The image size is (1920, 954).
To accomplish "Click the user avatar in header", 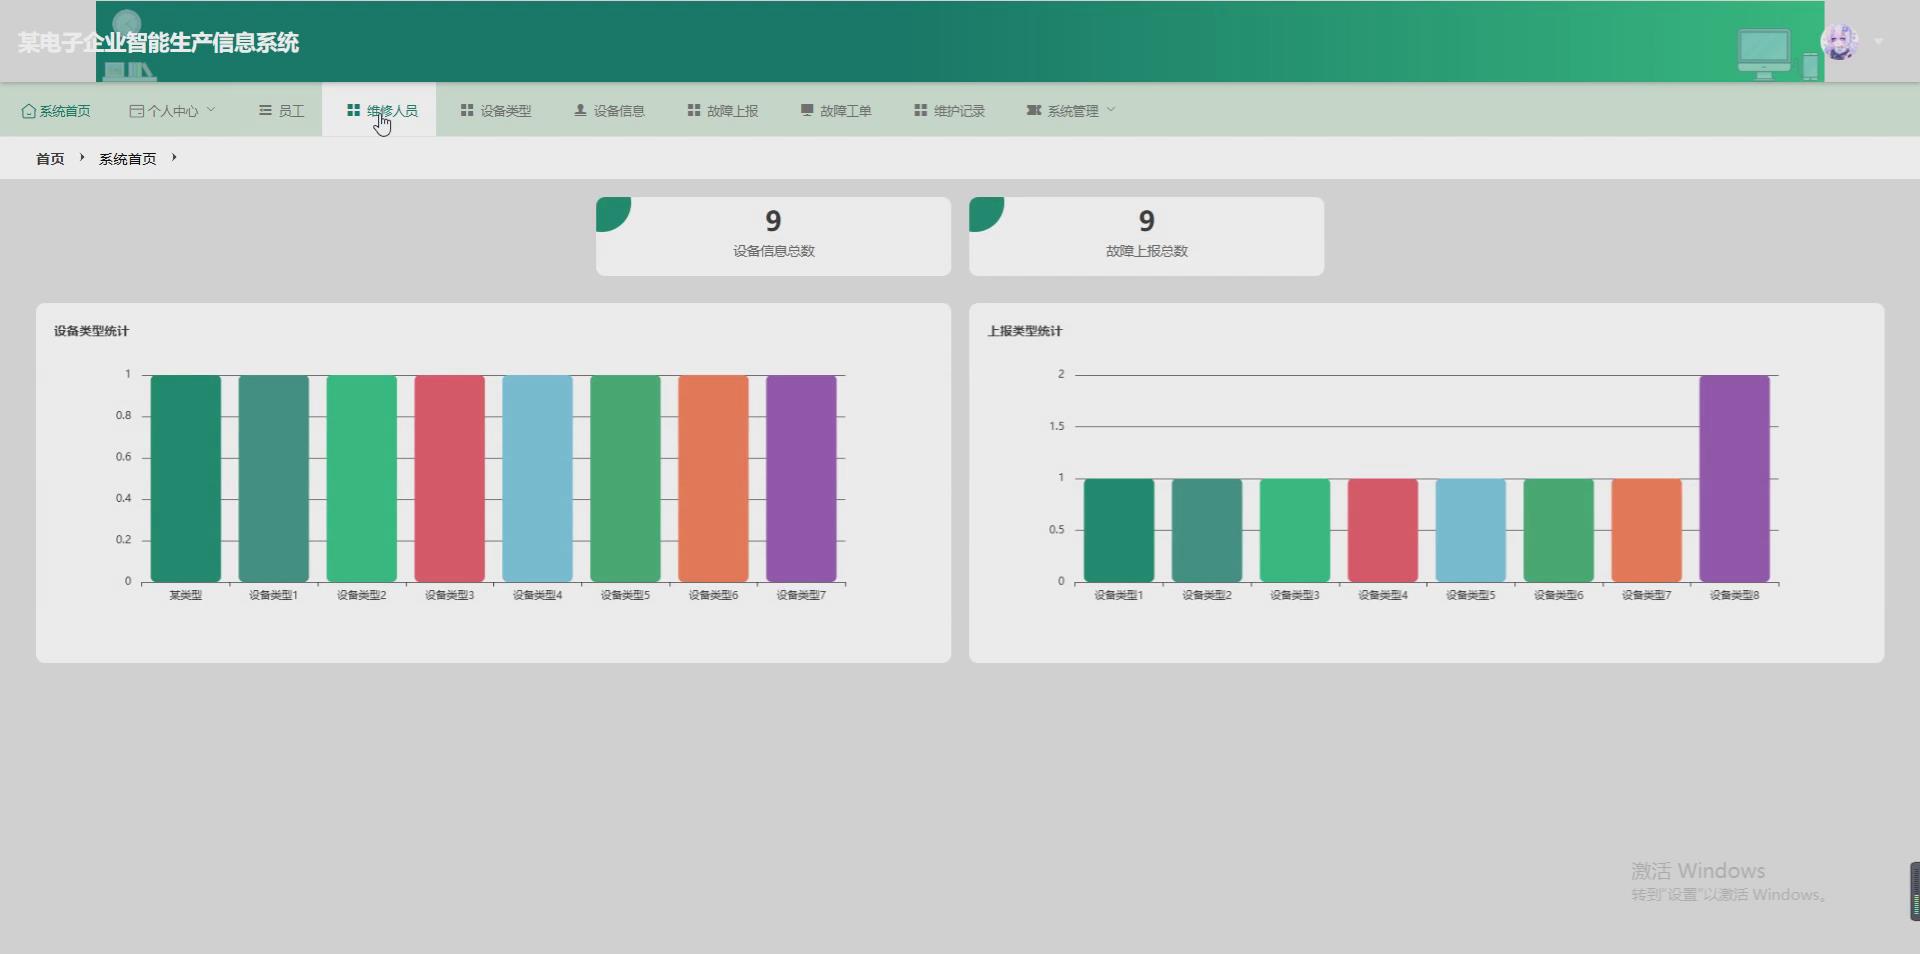I will pos(1839,42).
